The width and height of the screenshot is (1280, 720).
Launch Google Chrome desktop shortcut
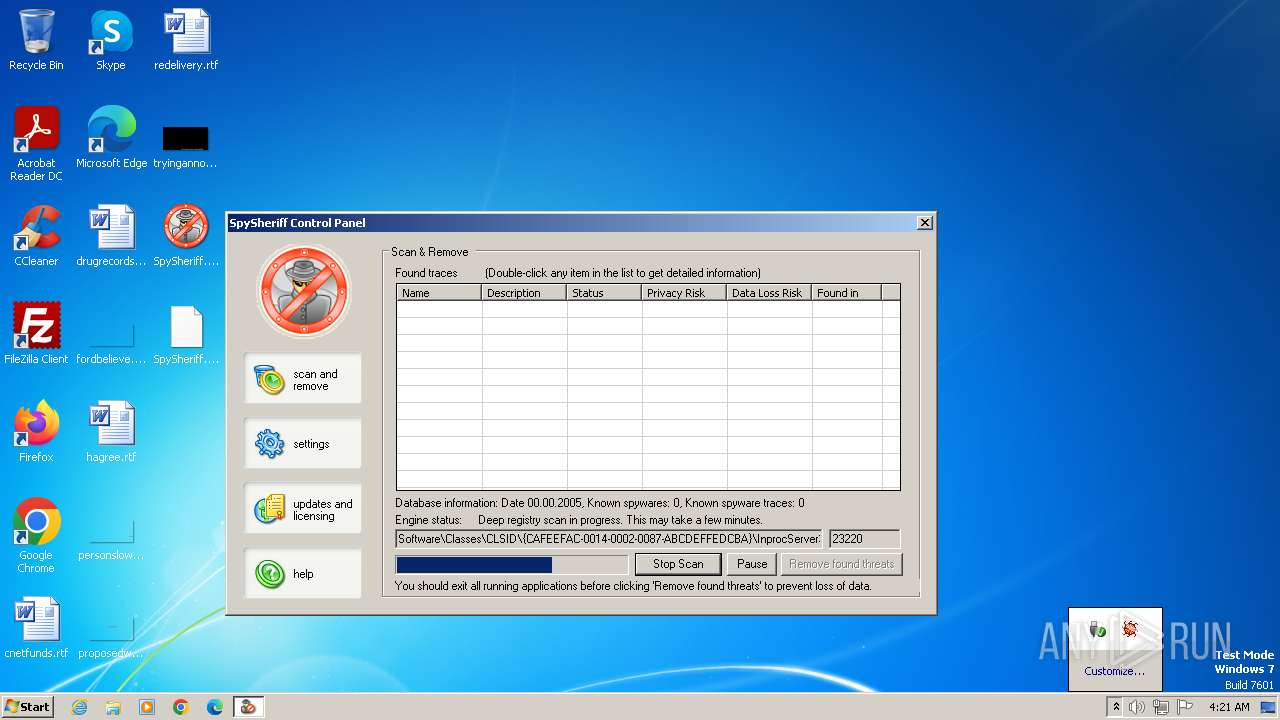[36, 536]
